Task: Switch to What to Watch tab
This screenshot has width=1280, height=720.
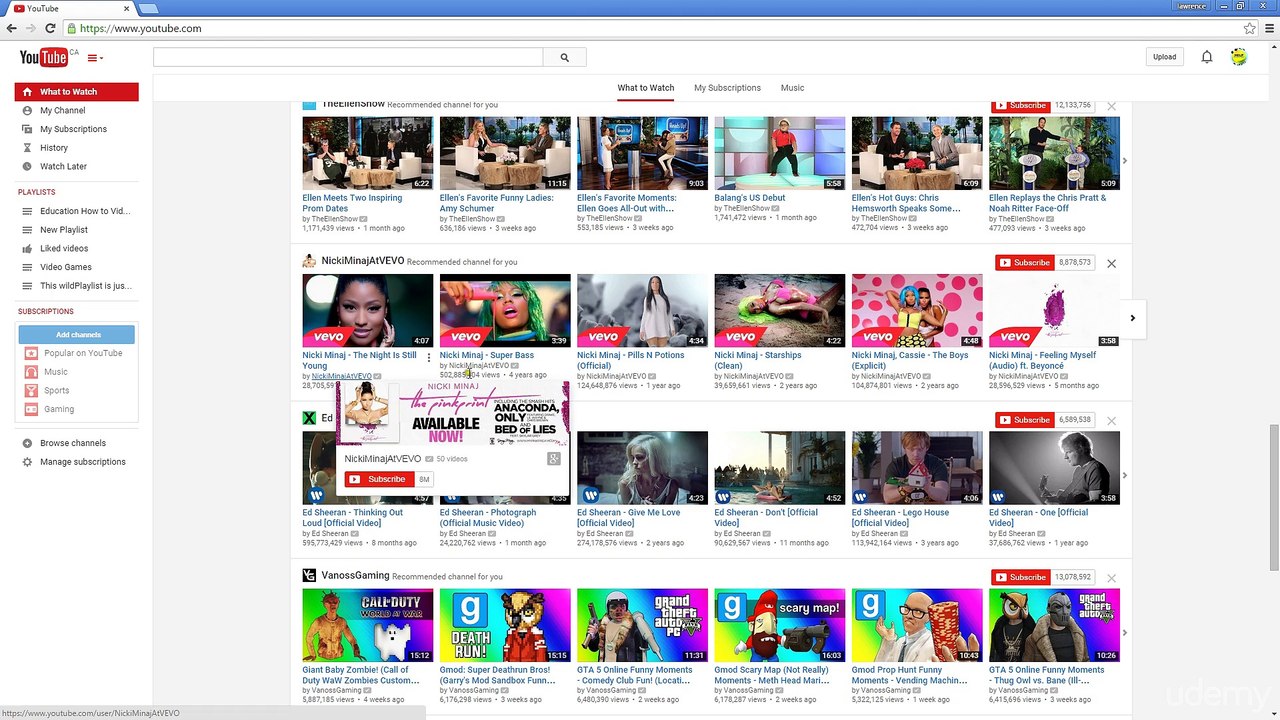Action: point(646,88)
